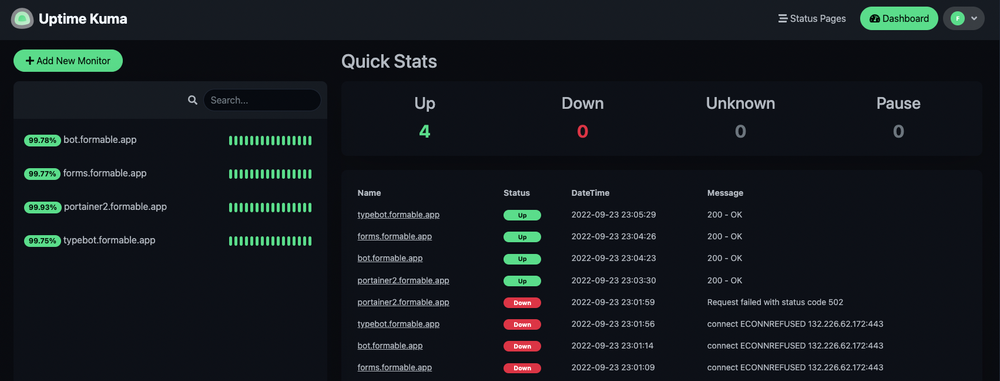Click Add New Monitor button
The image size is (1000, 381).
68,61
